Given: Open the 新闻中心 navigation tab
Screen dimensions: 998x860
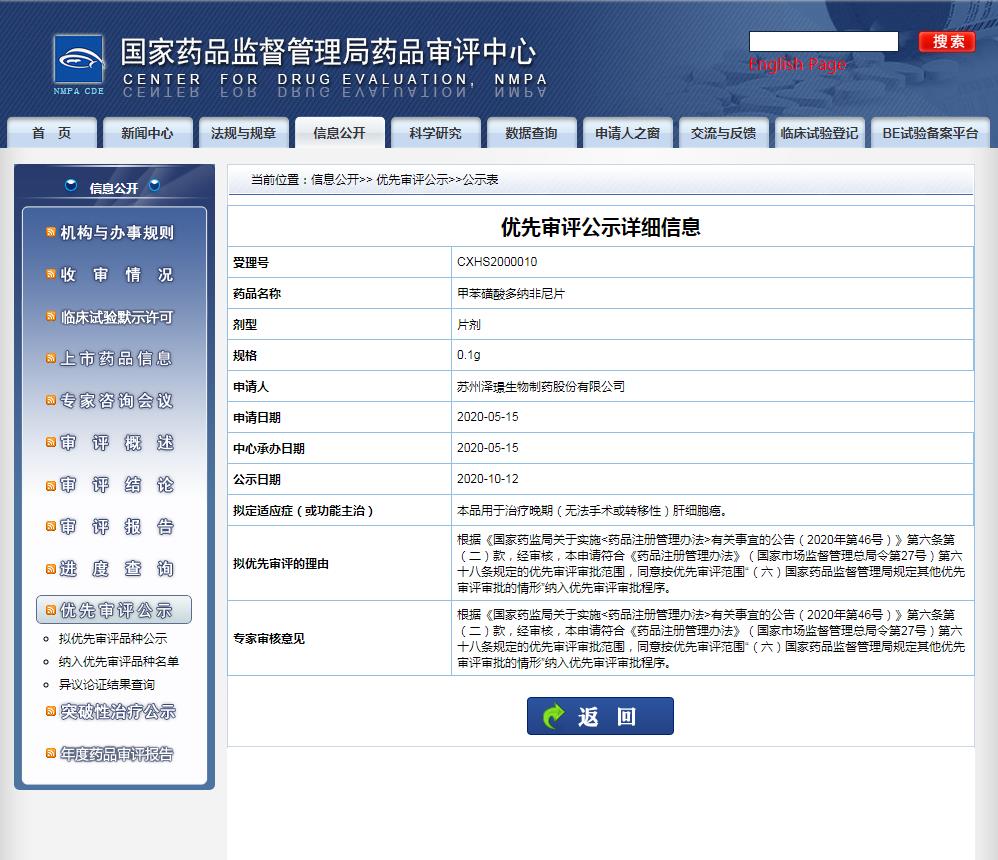Looking at the screenshot, I should coord(148,132).
